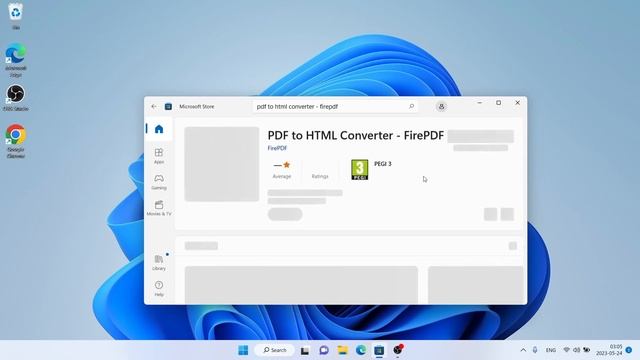The width and height of the screenshot is (640, 360).
Task: Click the Microsoft Store window title
Action: (197, 107)
